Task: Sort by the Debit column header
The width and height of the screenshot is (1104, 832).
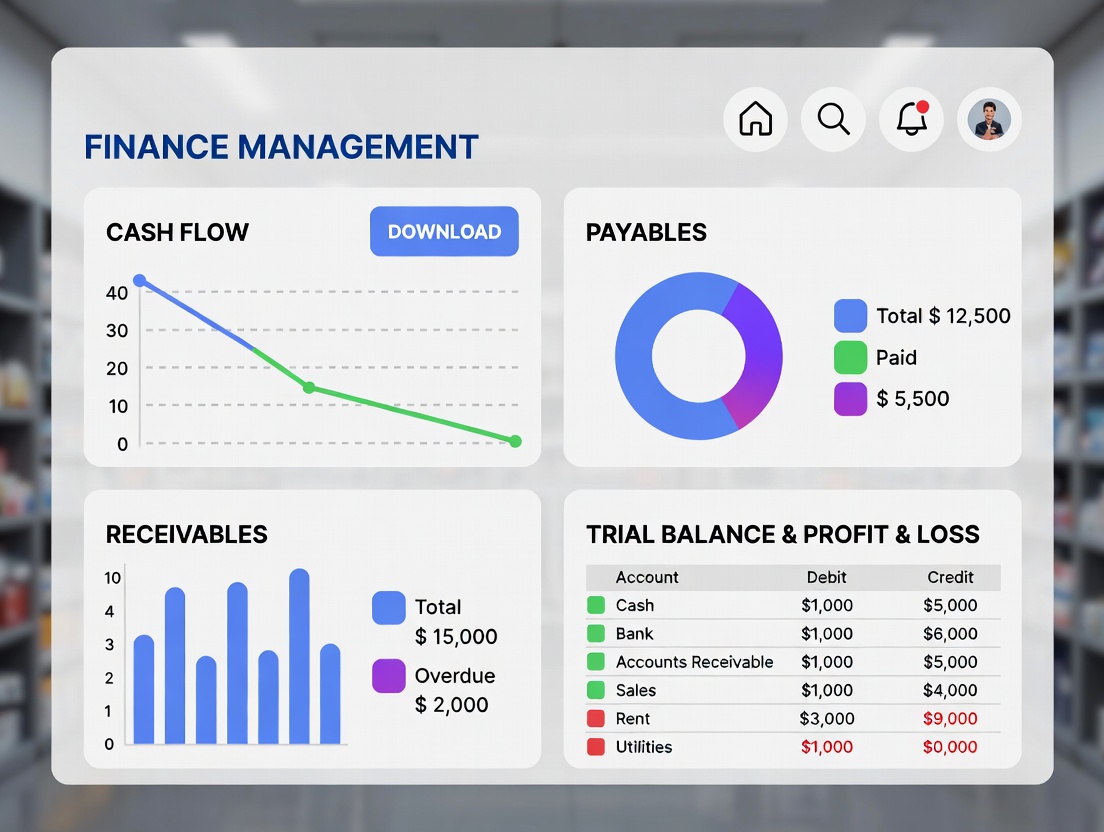Action: (x=826, y=577)
